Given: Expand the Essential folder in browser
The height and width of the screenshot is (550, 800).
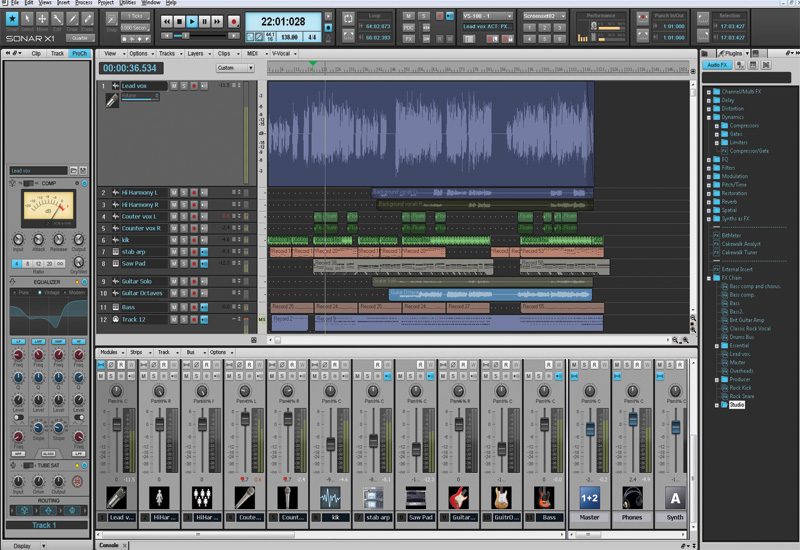Looking at the screenshot, I should (x=717, y=346).
